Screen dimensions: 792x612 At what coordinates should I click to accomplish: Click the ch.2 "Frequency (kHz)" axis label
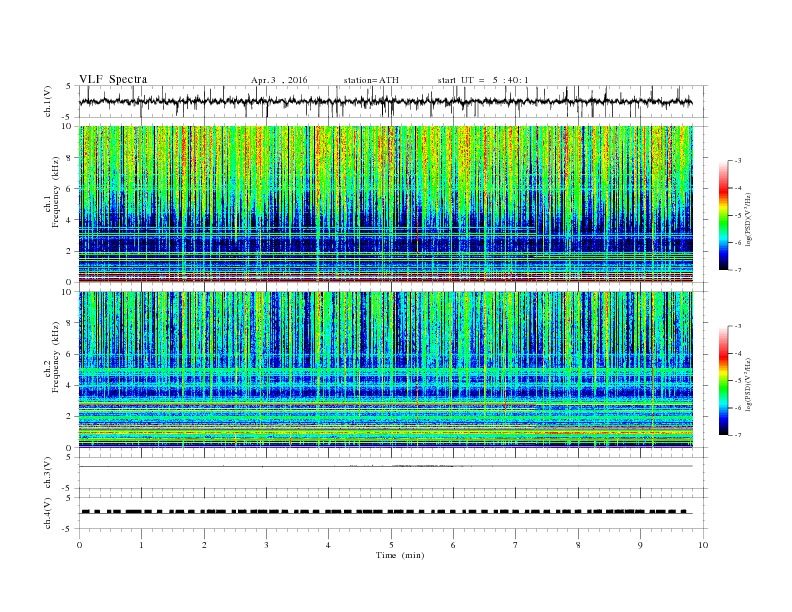point(55,357)
